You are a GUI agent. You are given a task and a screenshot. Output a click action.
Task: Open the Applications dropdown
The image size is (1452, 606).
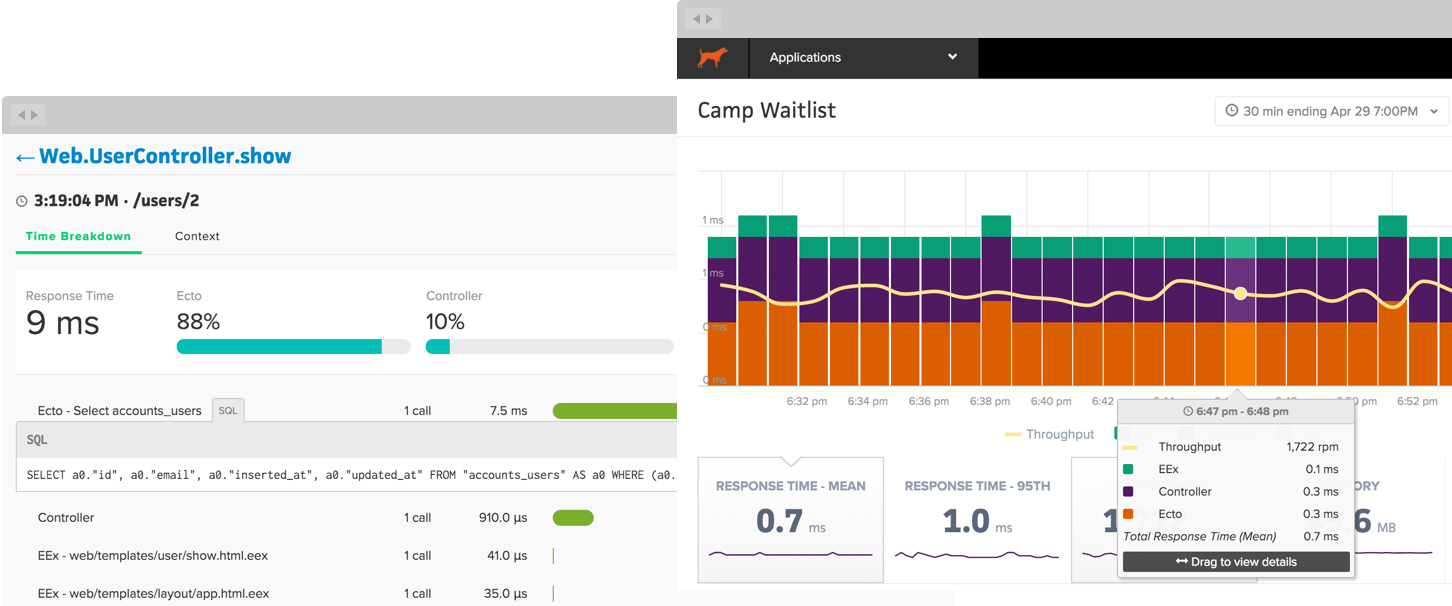tap(863, 58)
